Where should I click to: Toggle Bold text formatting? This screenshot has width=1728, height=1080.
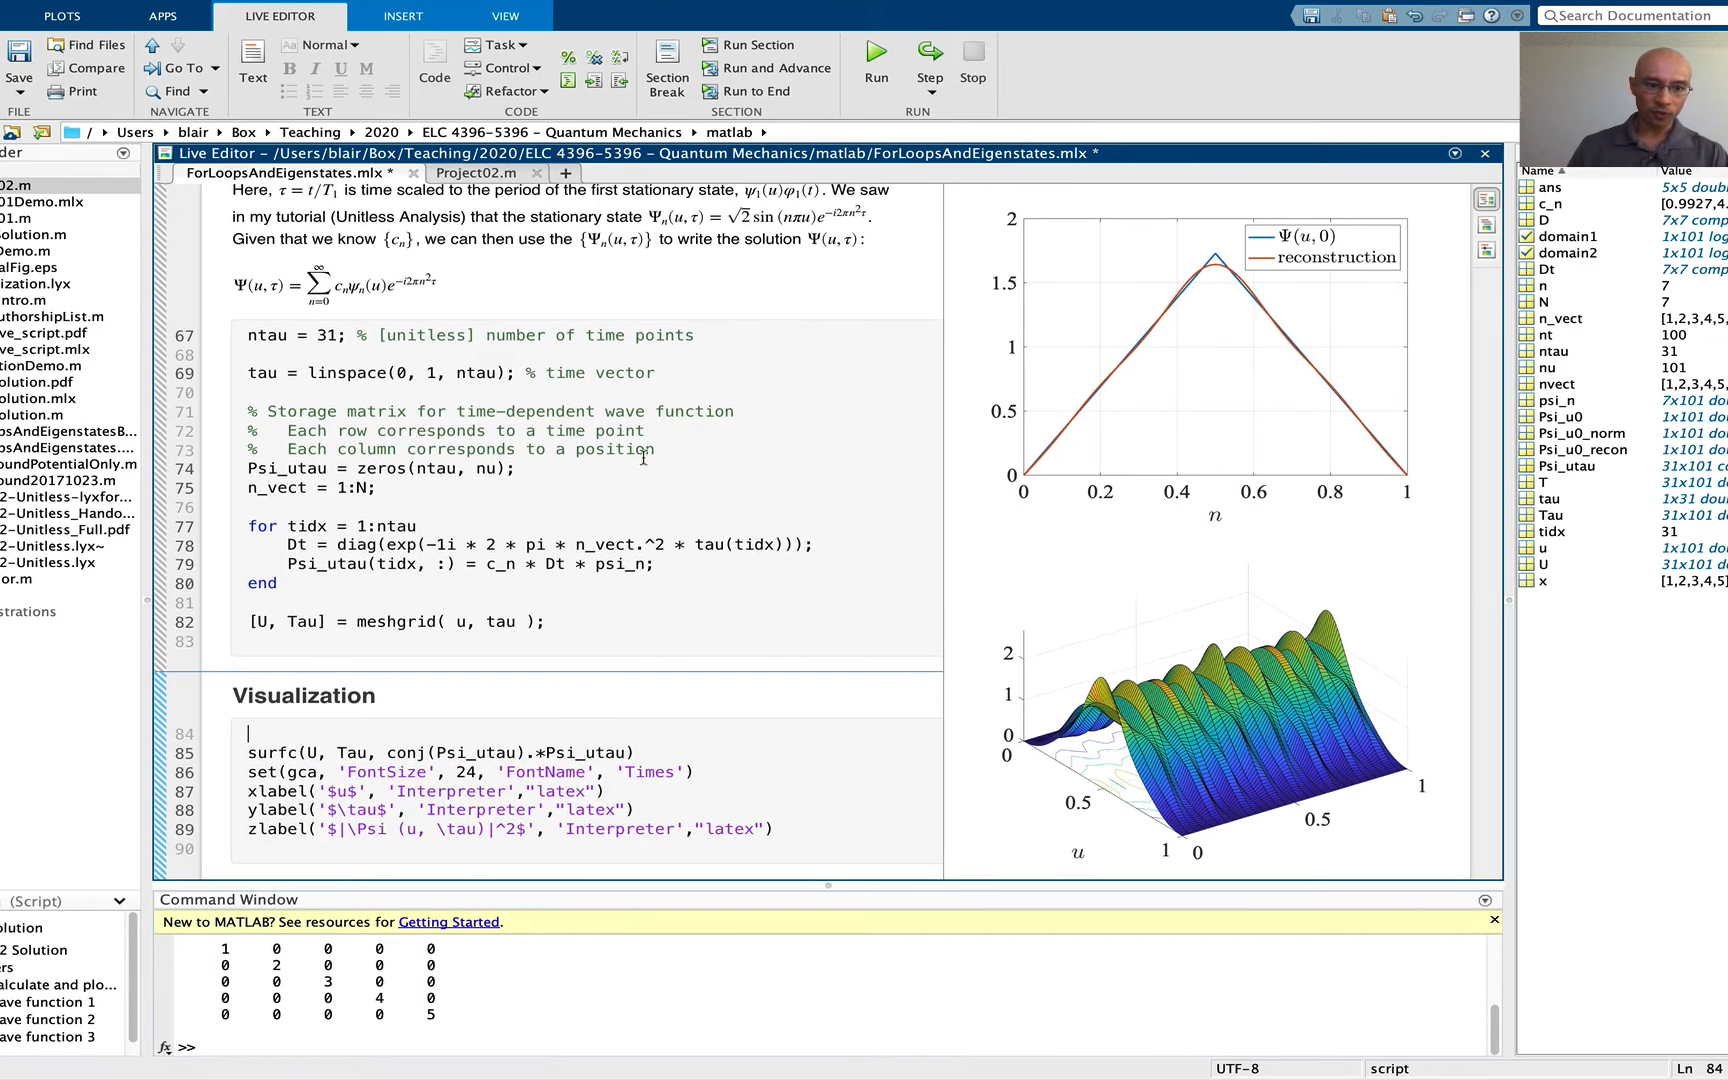pos(289,68)
